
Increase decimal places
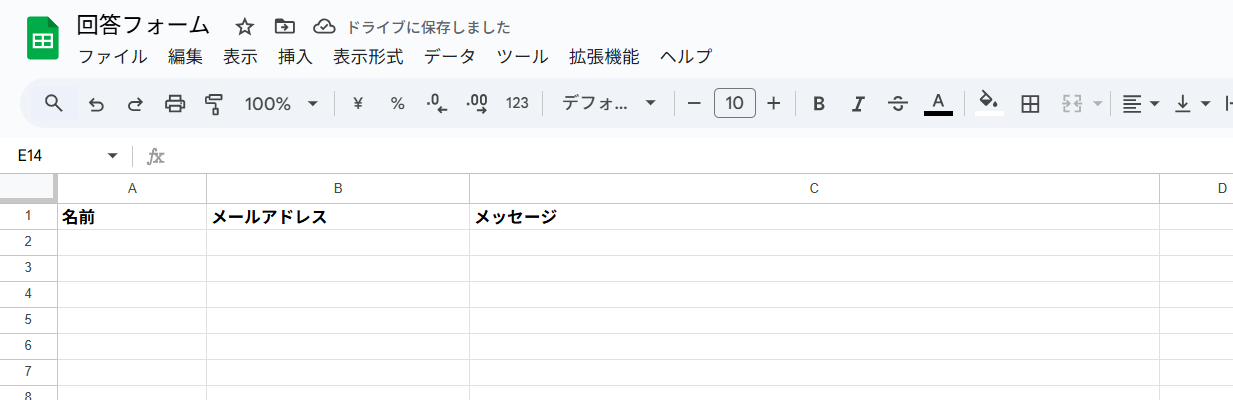[x=477, y=103]
